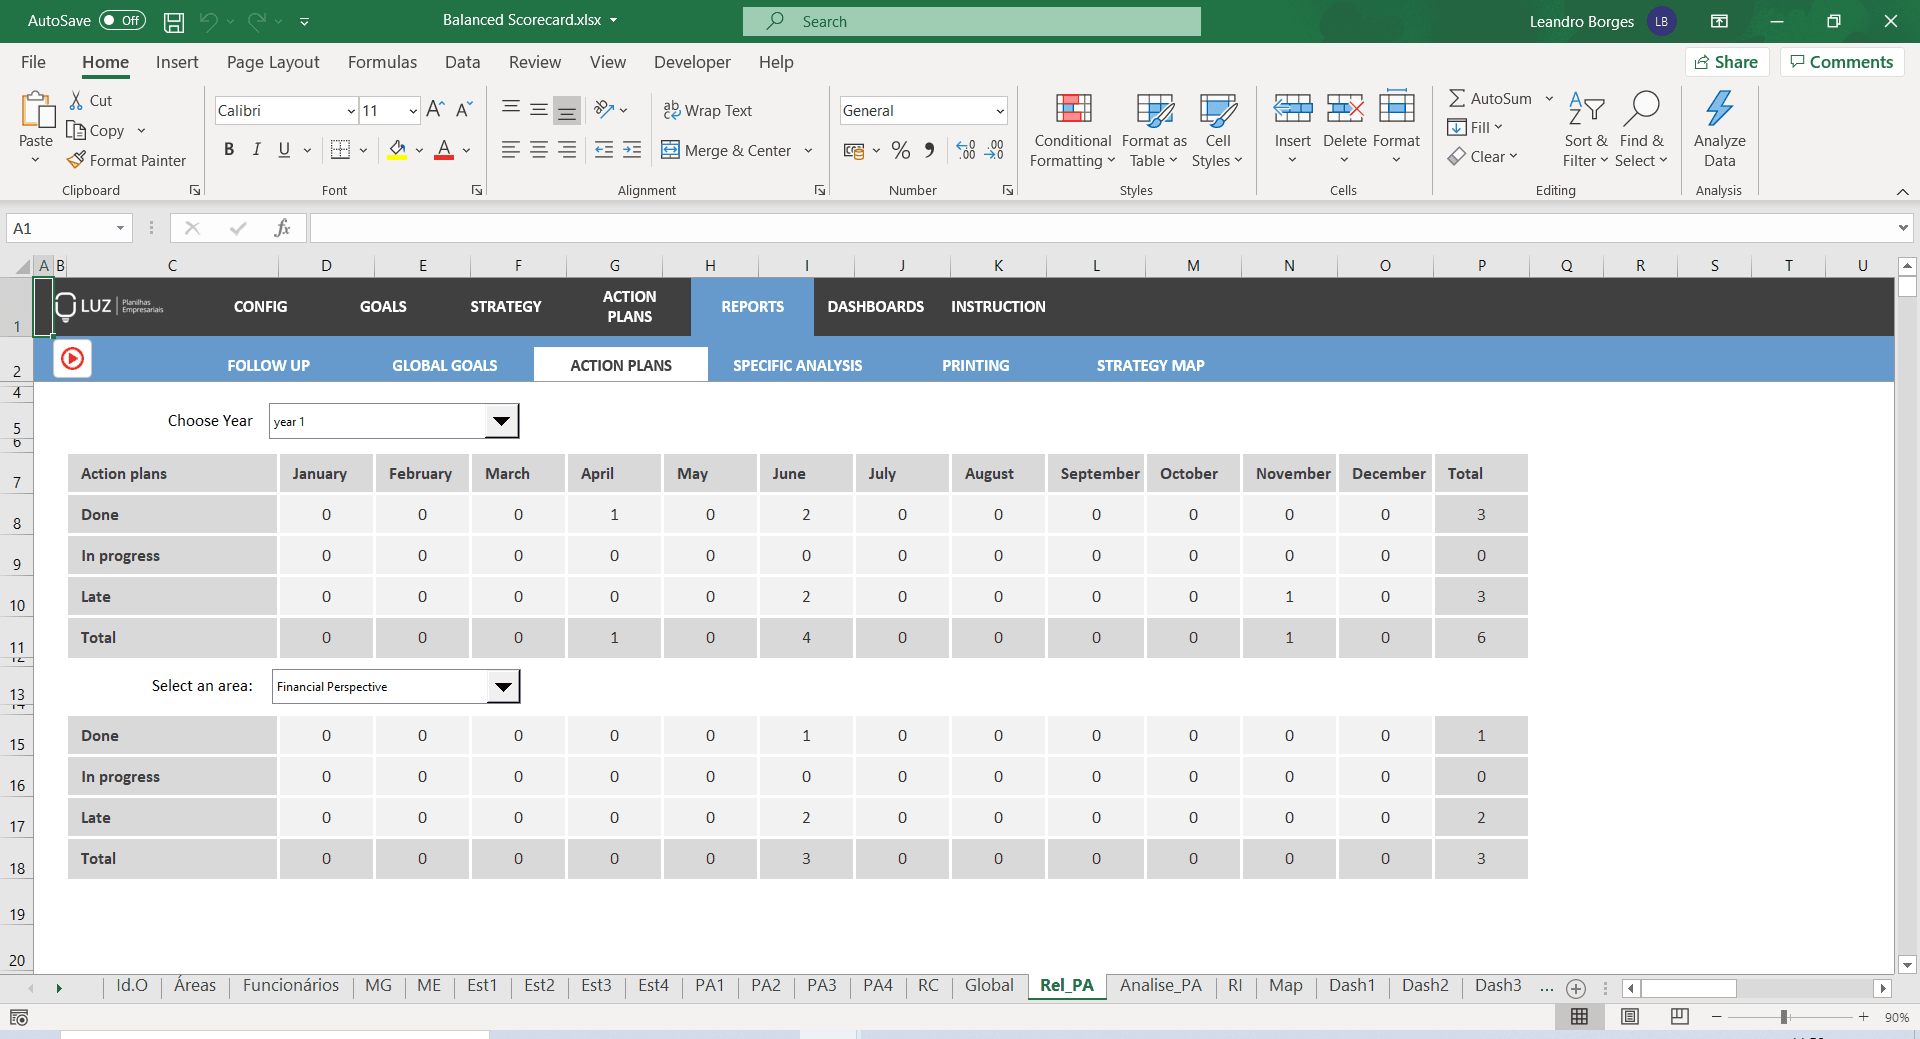Enable Wrap Text

(x=708, y=110)
